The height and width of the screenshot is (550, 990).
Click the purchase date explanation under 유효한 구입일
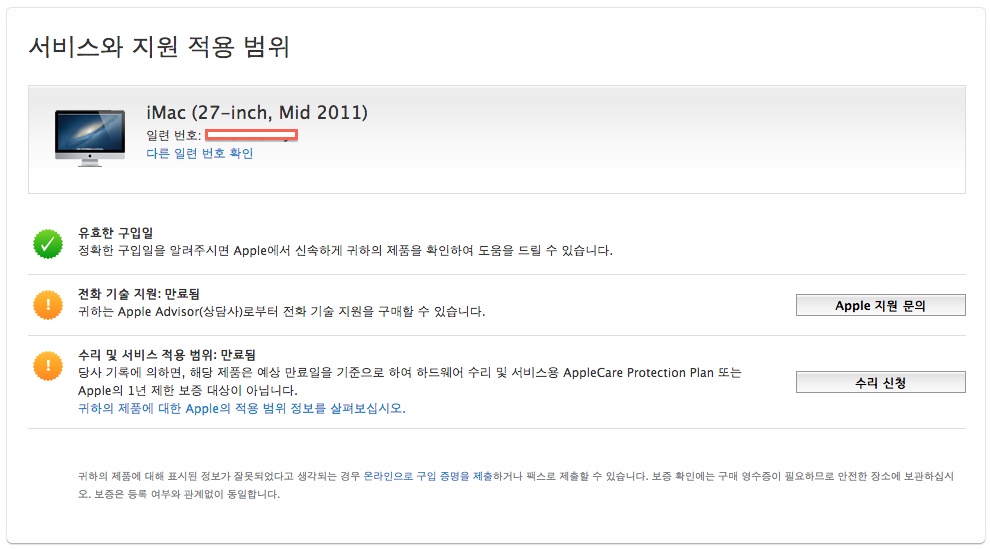345,250
